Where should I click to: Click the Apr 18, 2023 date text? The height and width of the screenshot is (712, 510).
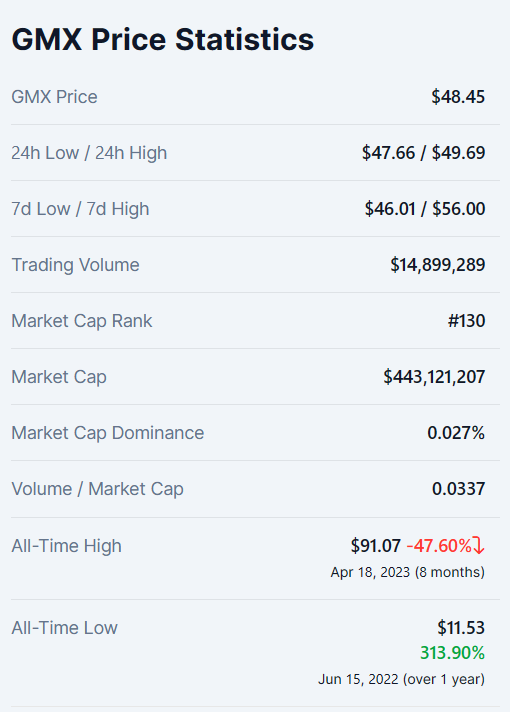[370, 572]
